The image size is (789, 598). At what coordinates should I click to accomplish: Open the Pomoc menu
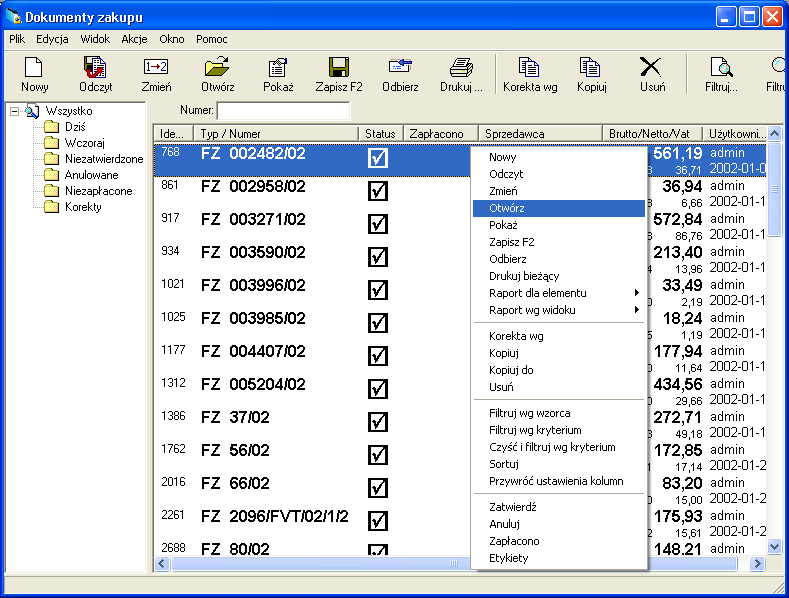coord(212,39)
